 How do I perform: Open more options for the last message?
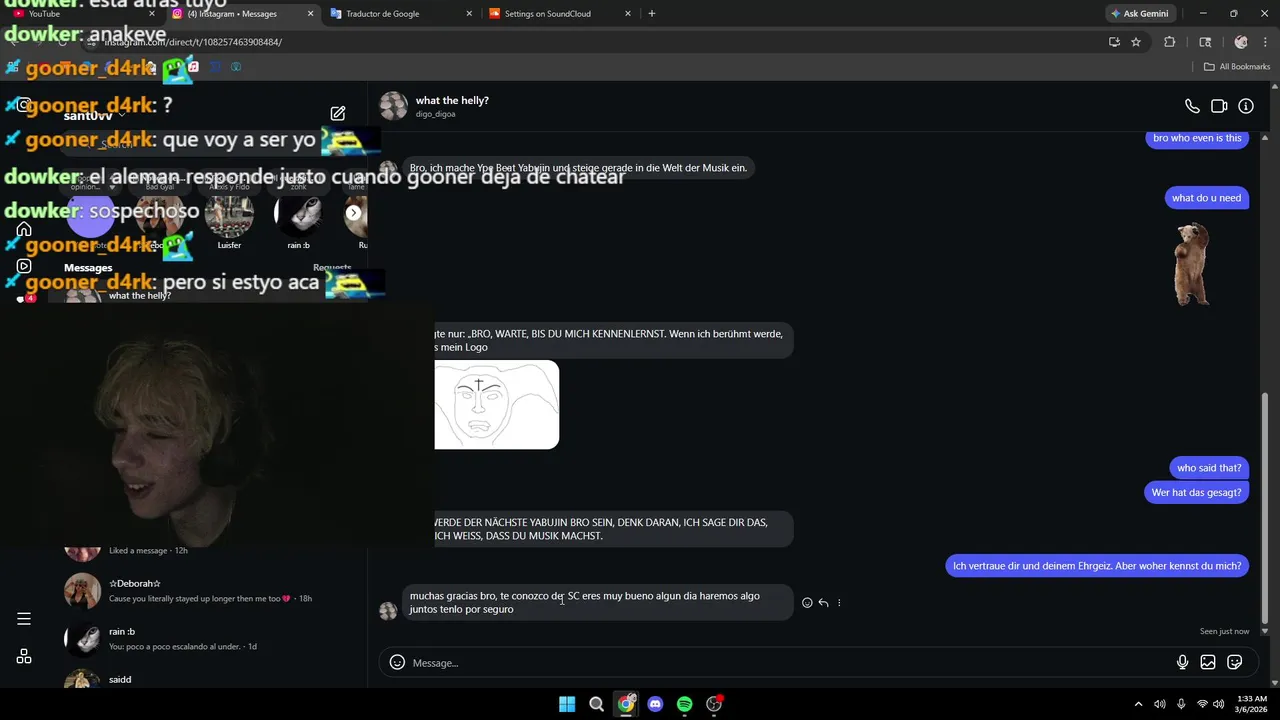pyautogui.click(x=839, y=603)
